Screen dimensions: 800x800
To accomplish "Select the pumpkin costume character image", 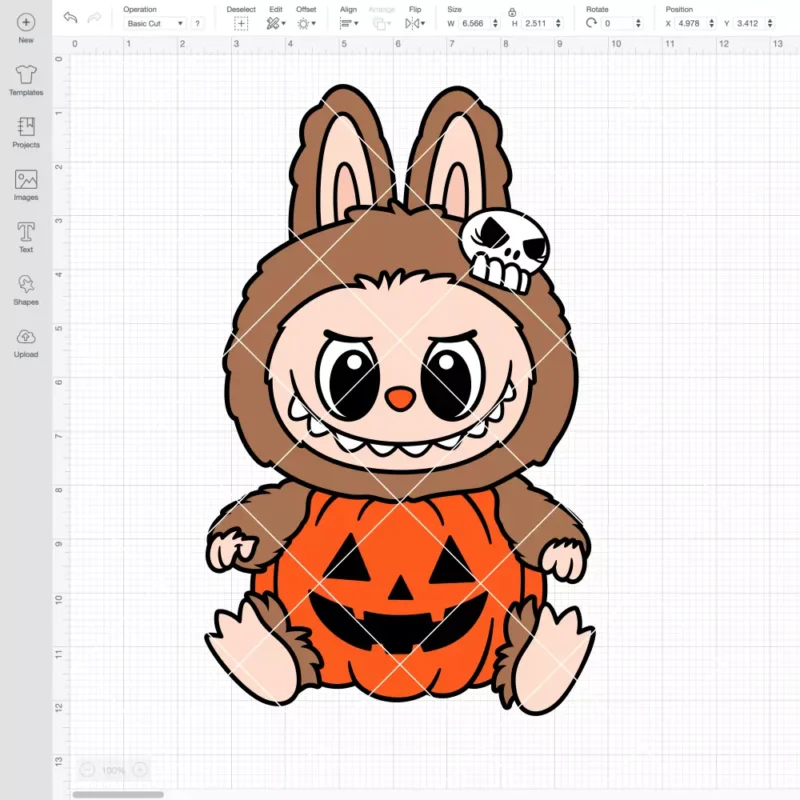I will point(401,400).
